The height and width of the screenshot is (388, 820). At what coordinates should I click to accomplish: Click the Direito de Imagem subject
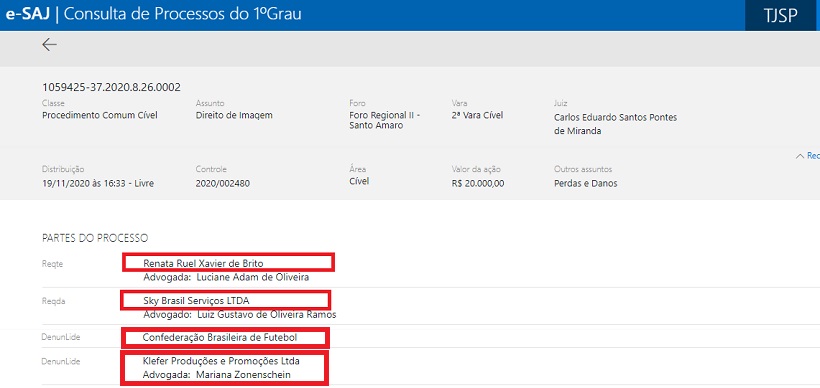coord(234,115)
